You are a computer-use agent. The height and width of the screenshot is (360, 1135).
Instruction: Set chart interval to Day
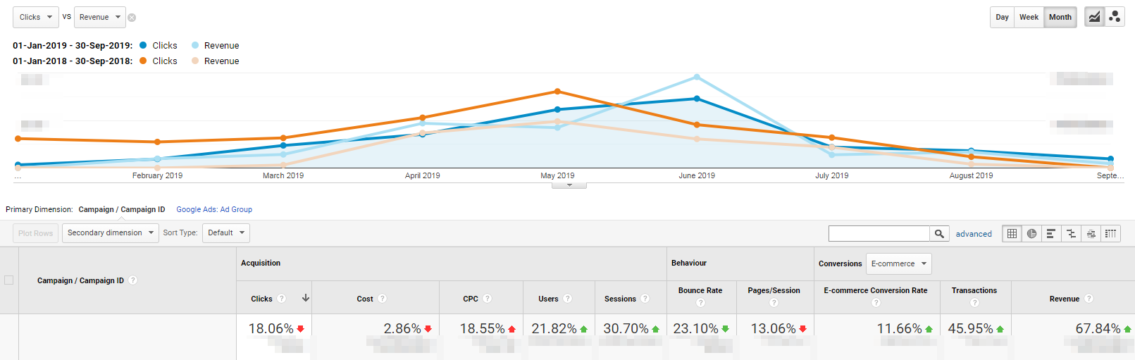click(x=1002, y=17)
